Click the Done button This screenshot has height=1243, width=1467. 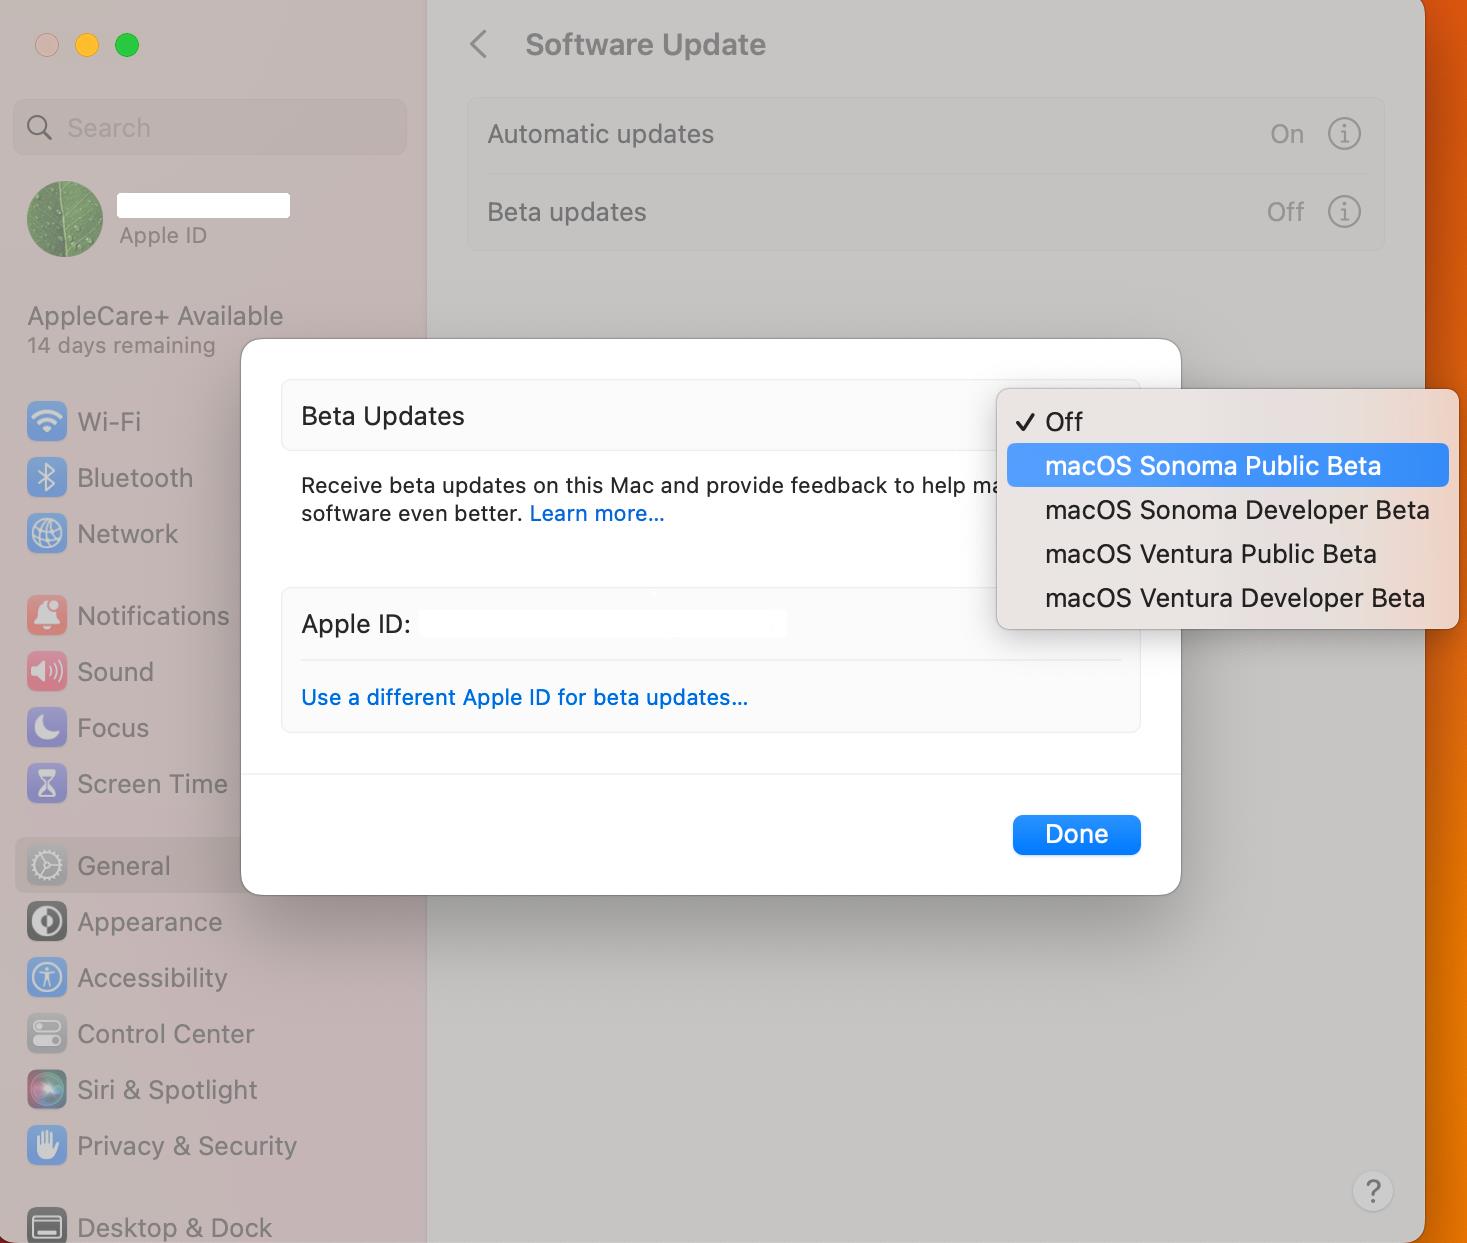click(1076, 834)
